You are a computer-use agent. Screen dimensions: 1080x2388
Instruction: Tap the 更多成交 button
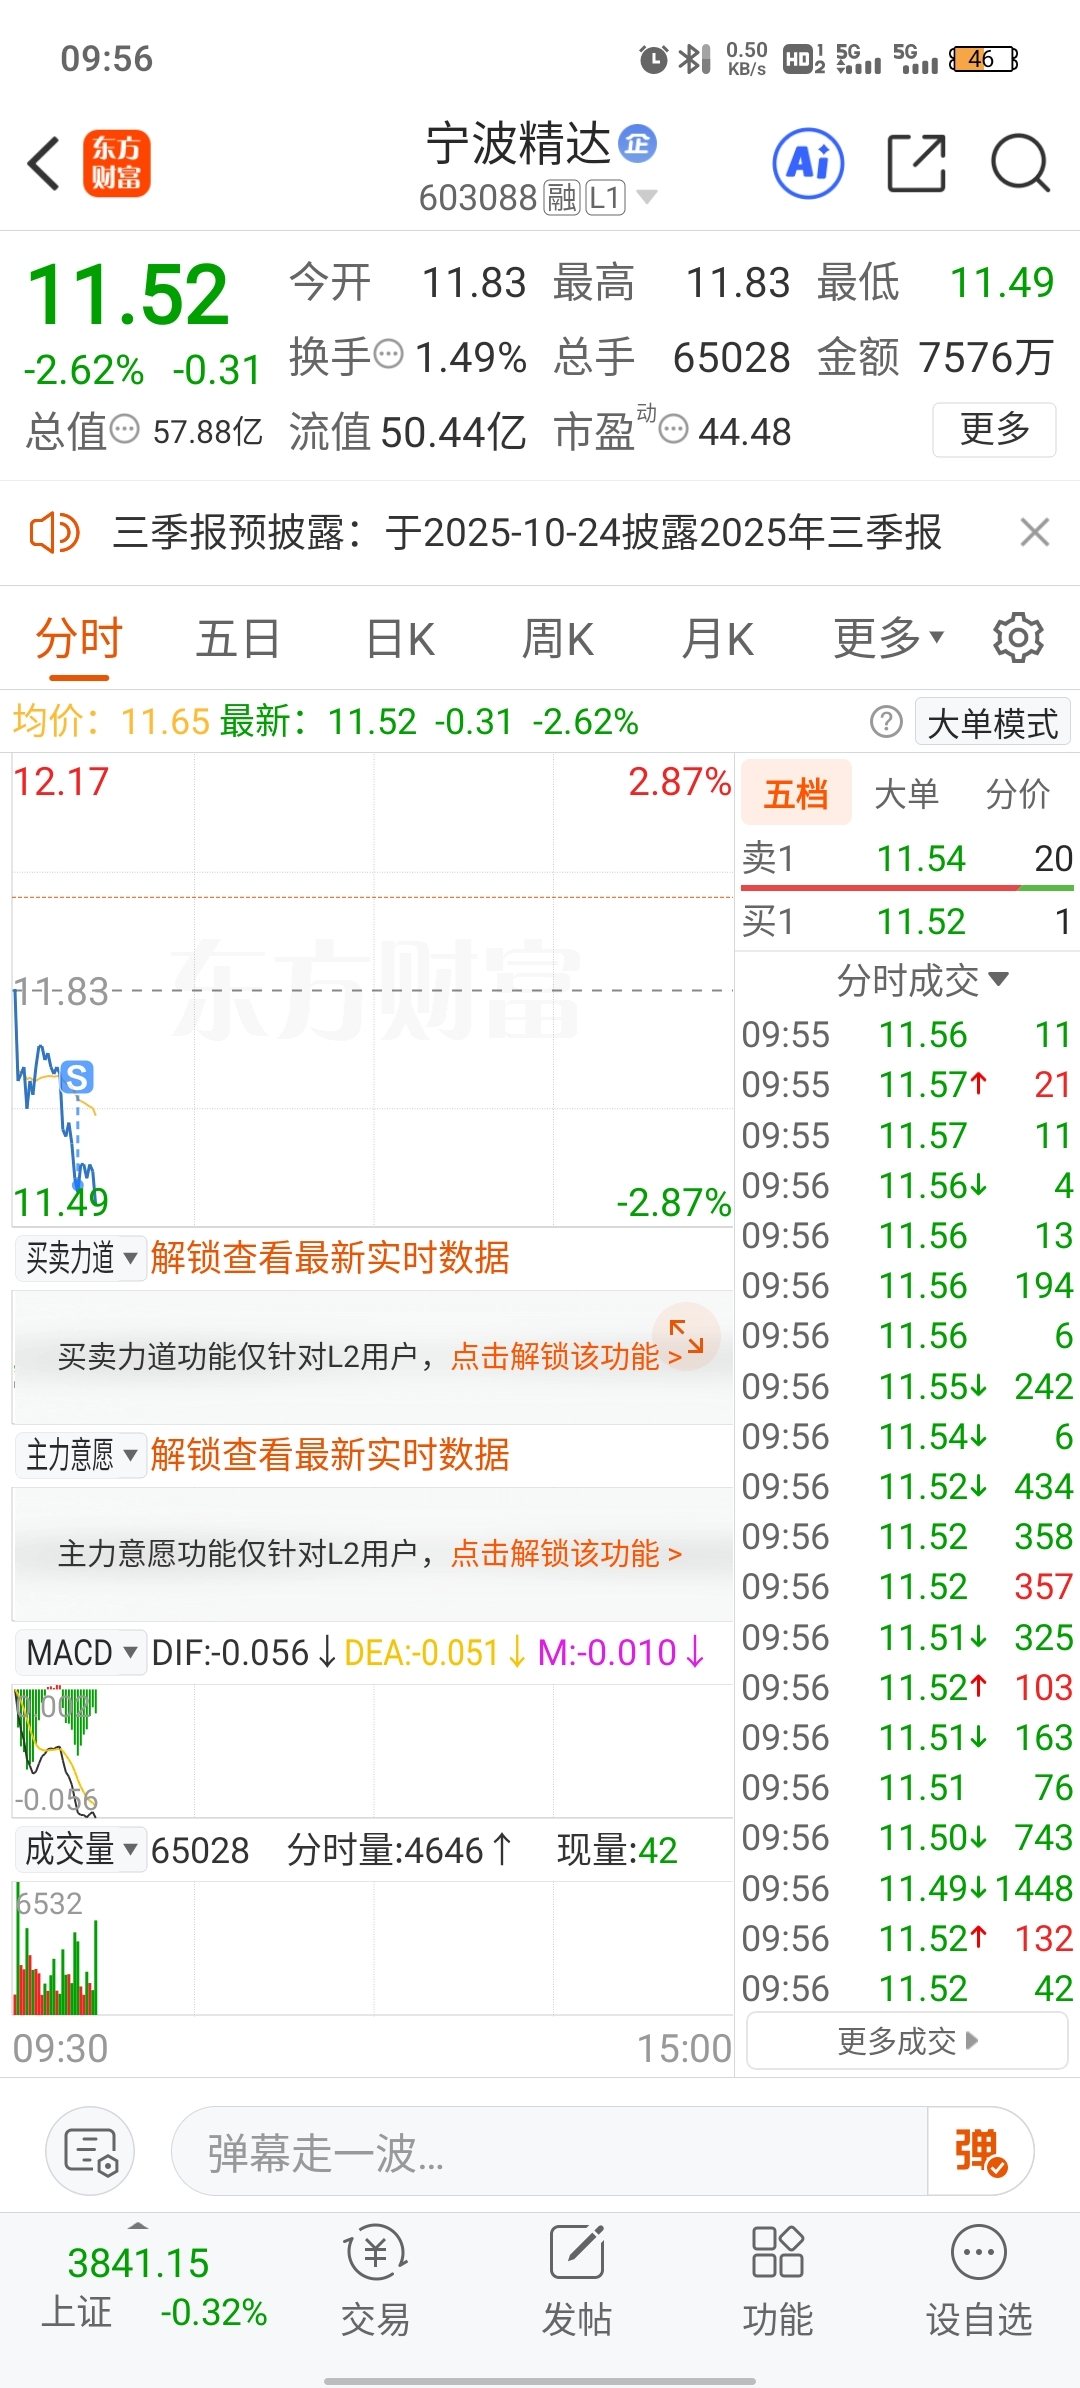(908, 2040)
